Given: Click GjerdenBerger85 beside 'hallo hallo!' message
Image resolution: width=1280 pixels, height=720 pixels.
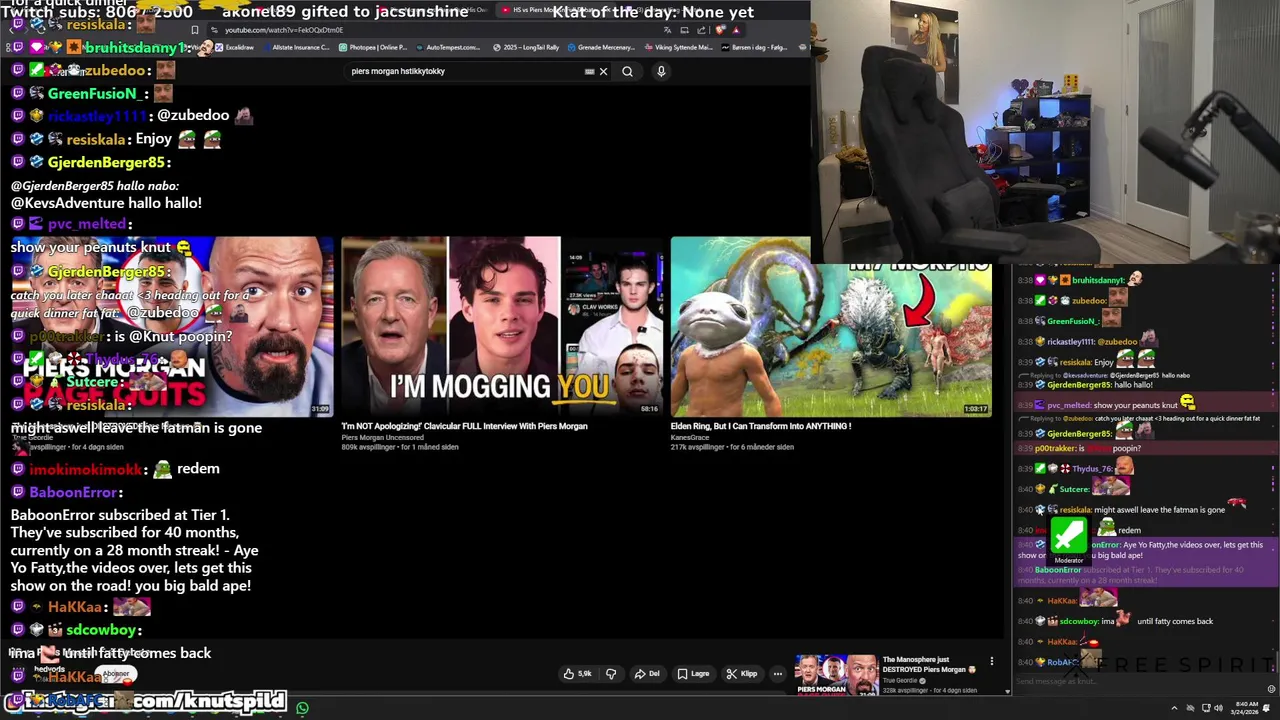Looking at the screenshot, I should (x=1078, y=385).
